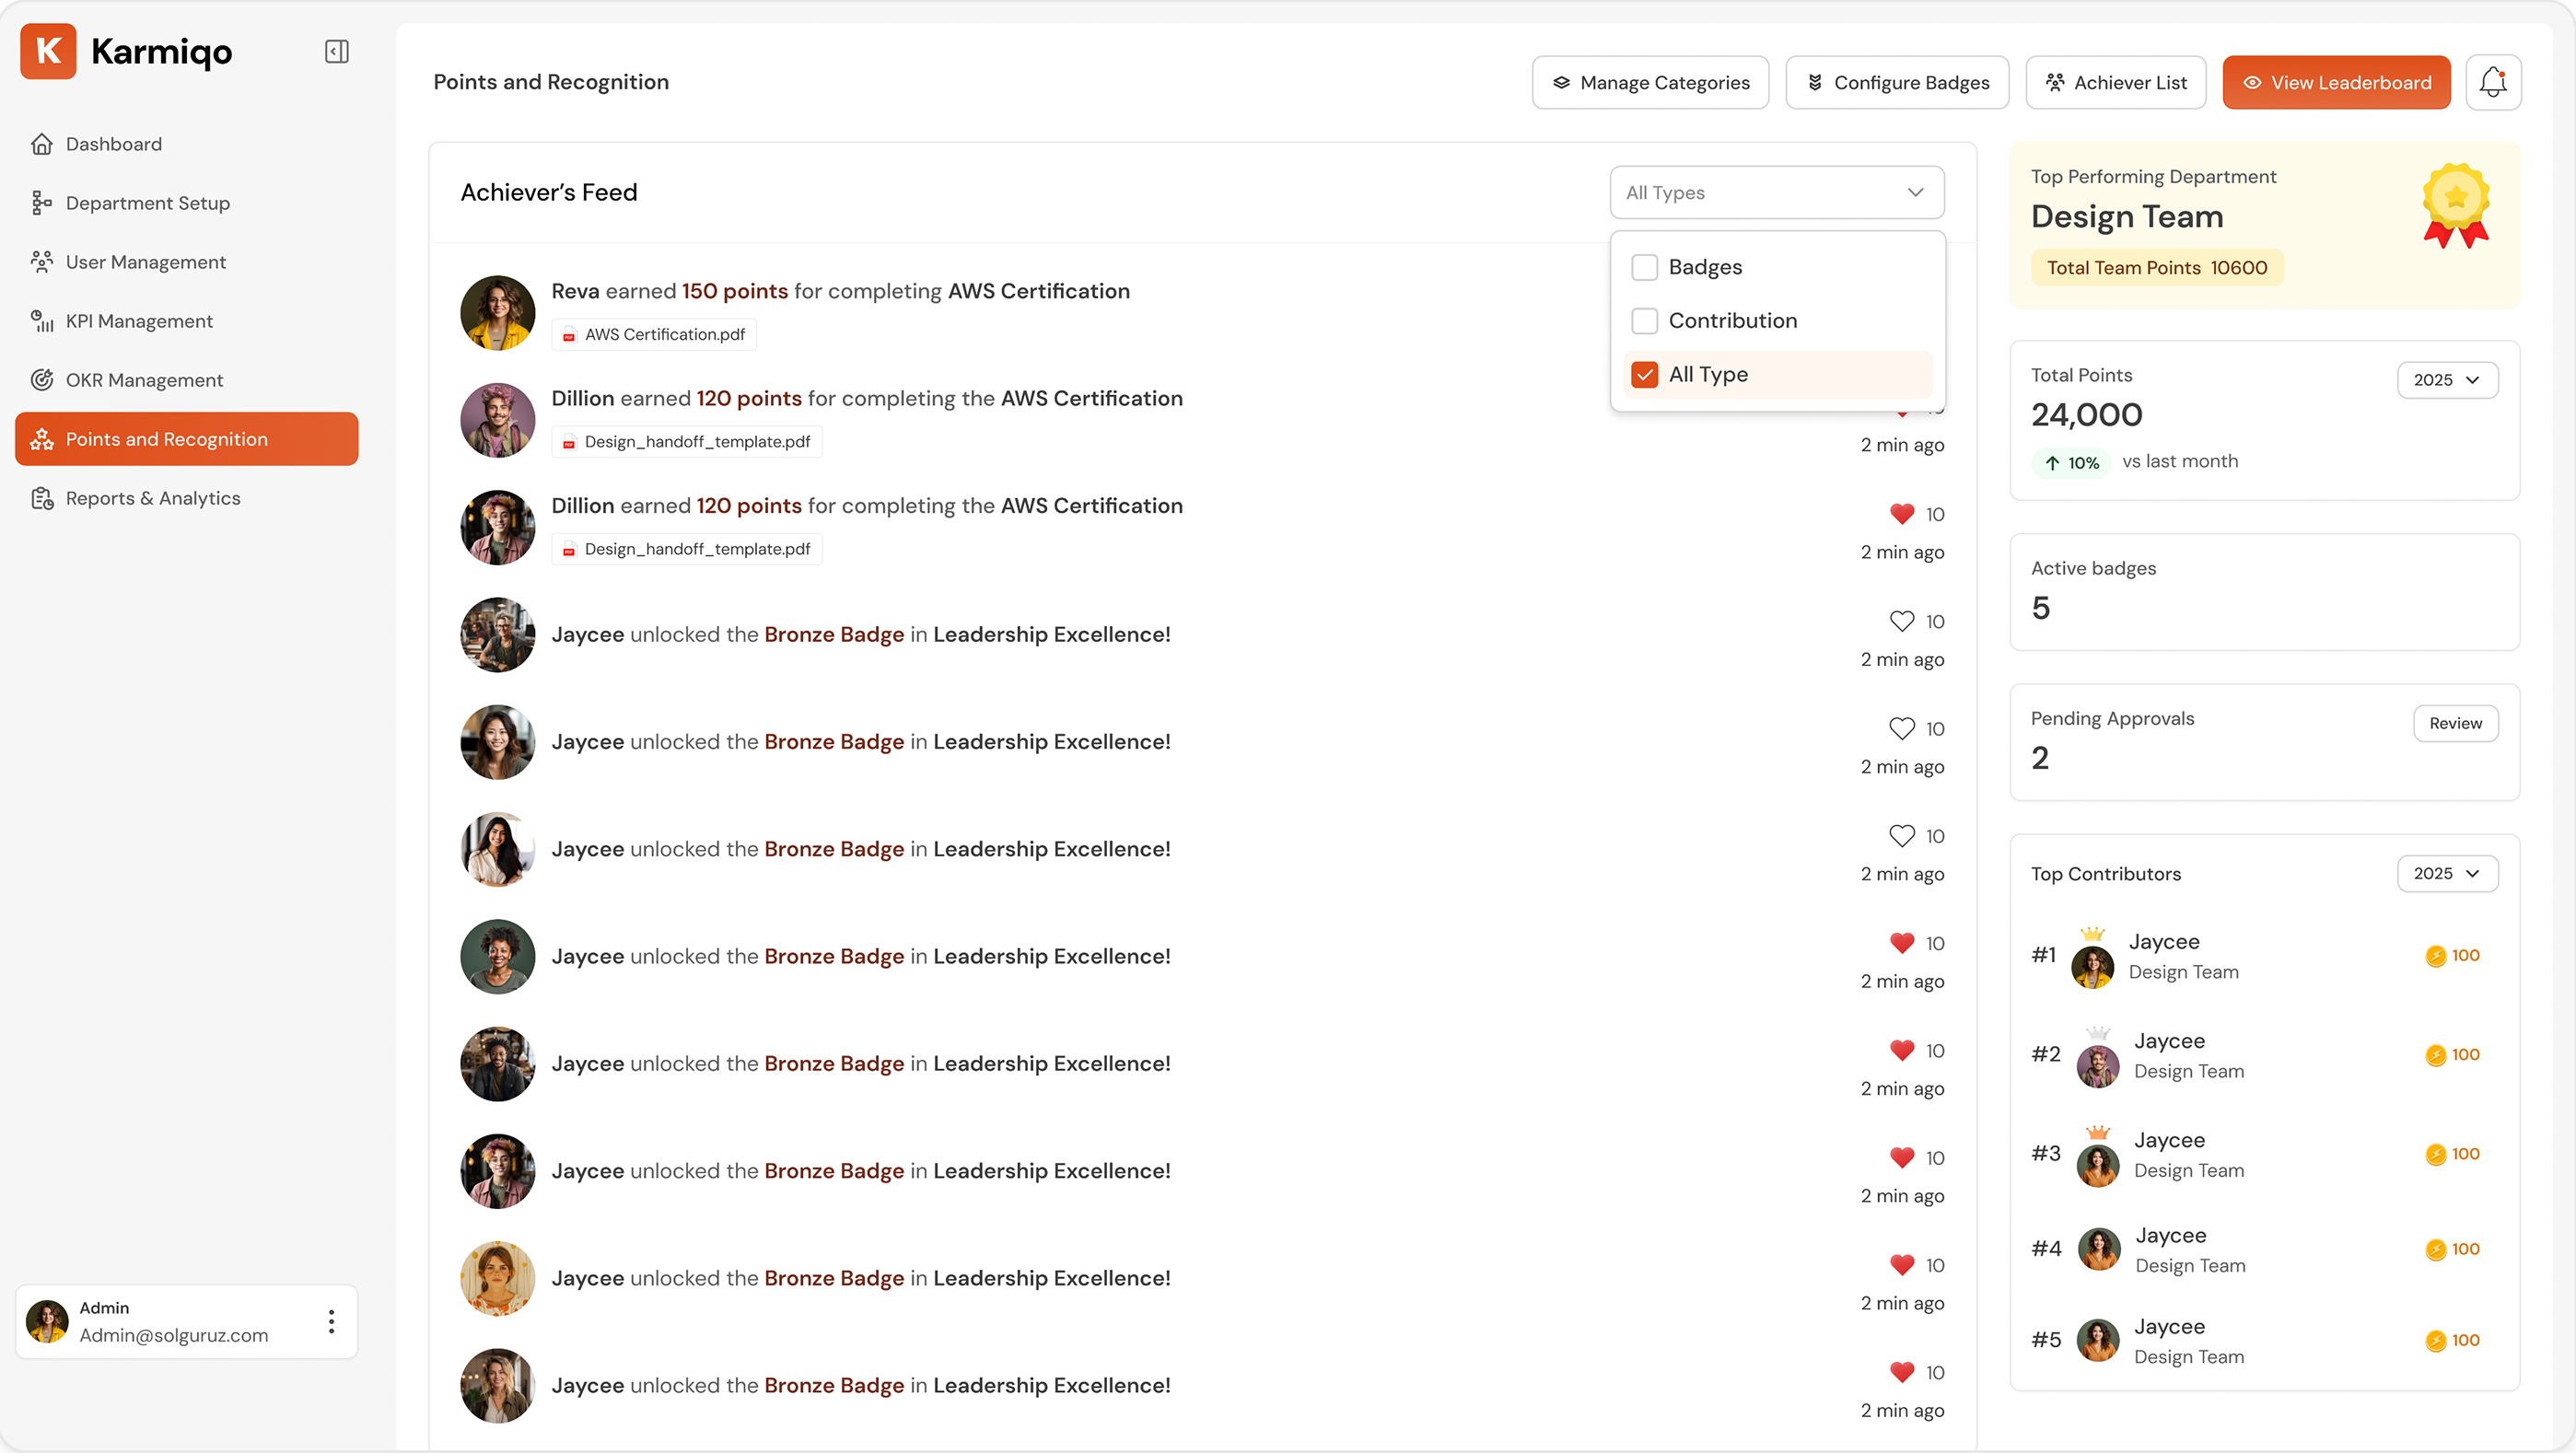
Task: Uncheck the All Type option
Action: coord(1644,374)
